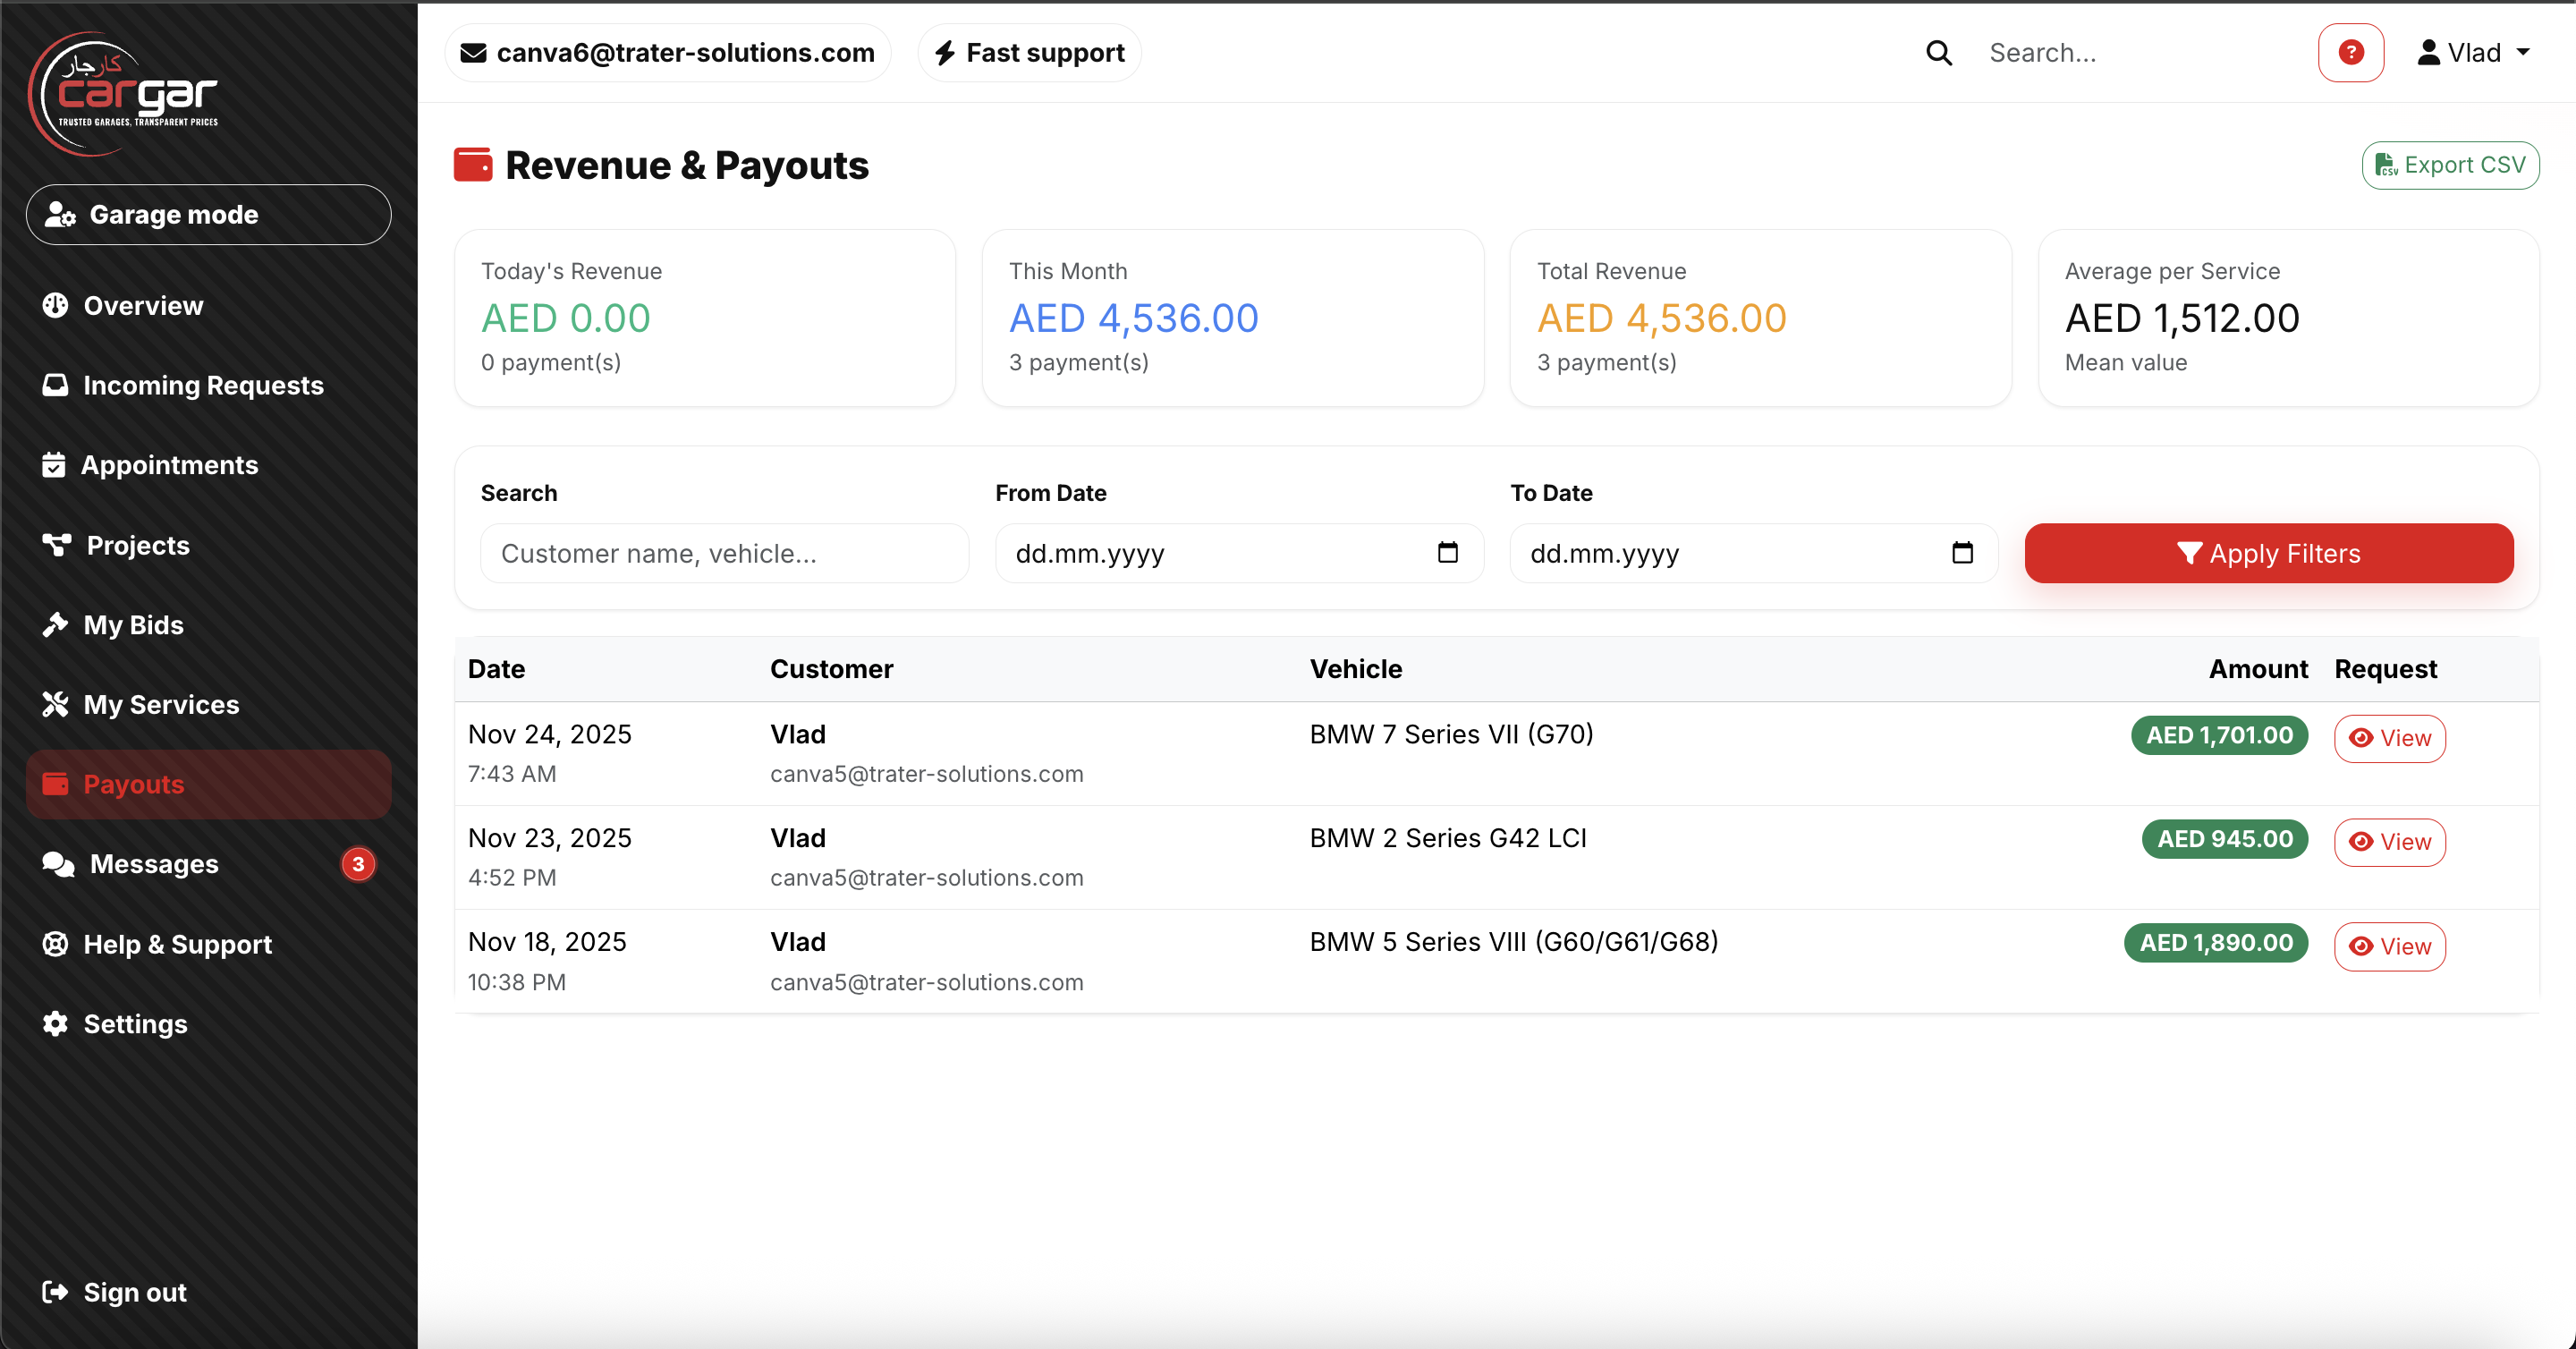Switch to Garage mode
Screen dimensions: 2576x1349
[207, 214]
